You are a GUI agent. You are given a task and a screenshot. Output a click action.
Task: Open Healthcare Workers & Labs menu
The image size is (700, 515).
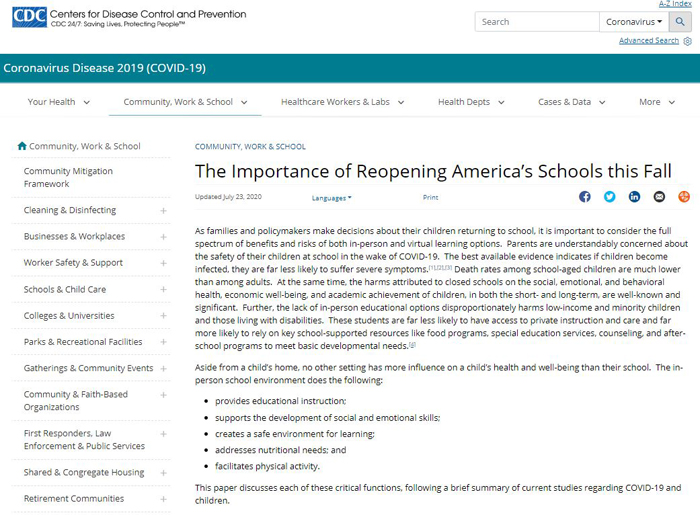(x=342, y=102)
